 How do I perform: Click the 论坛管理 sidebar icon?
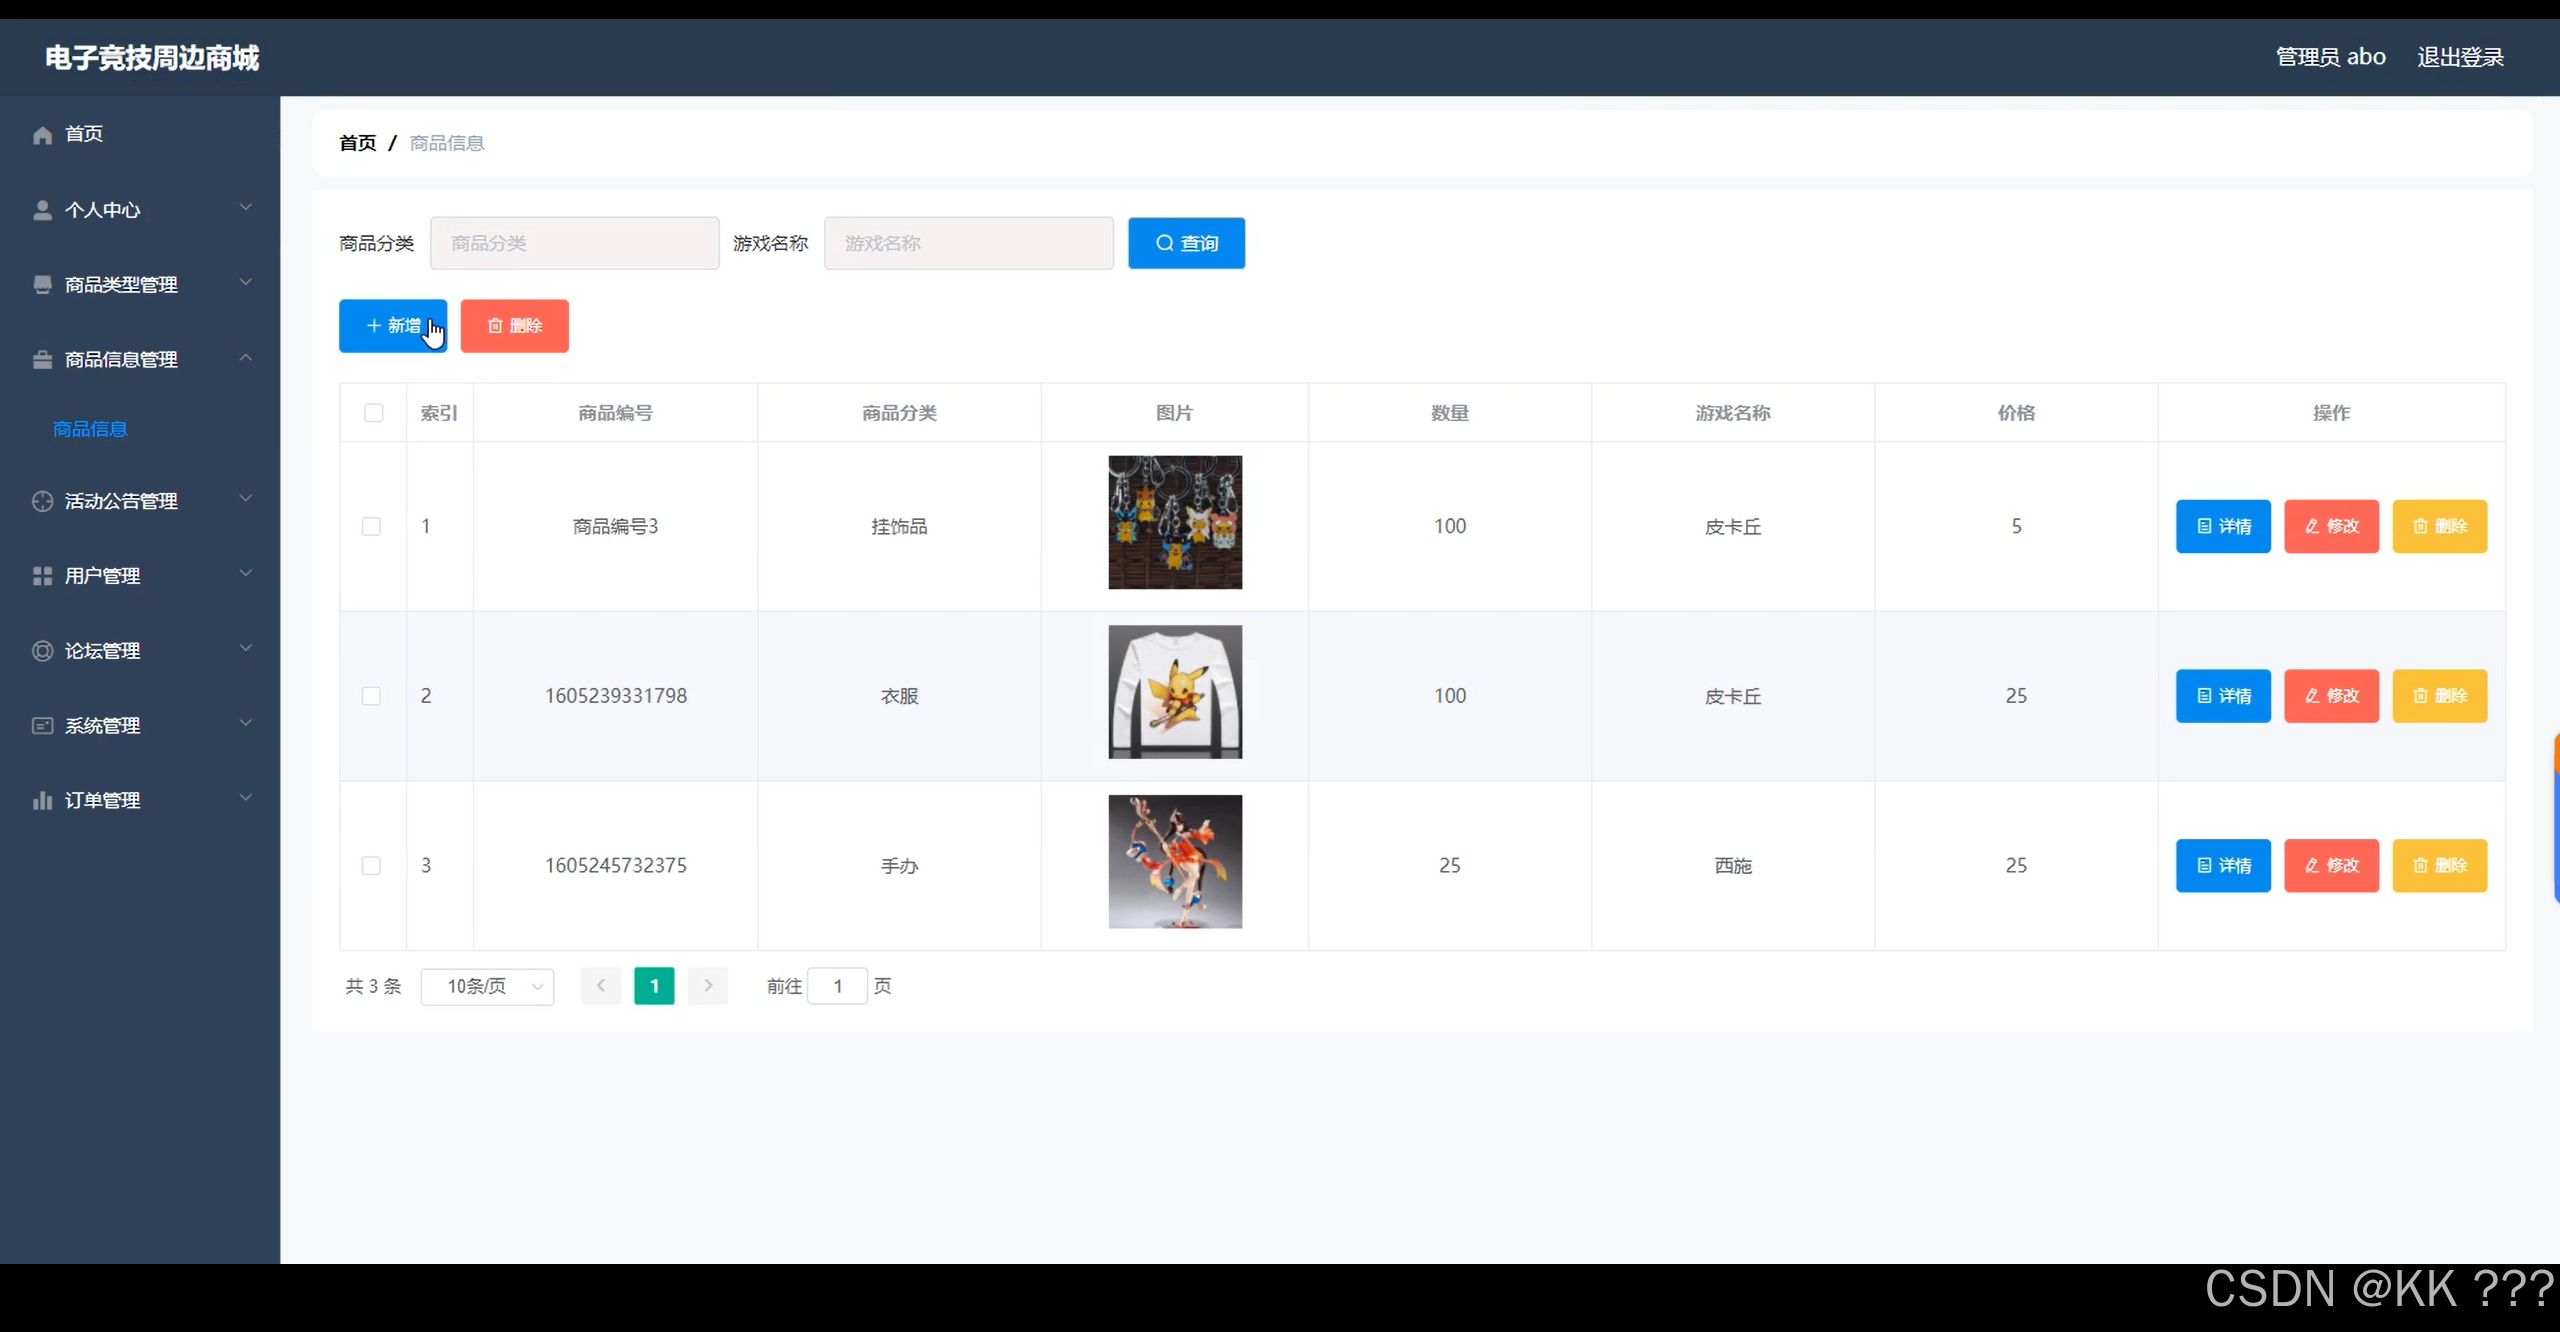point(42,651)
